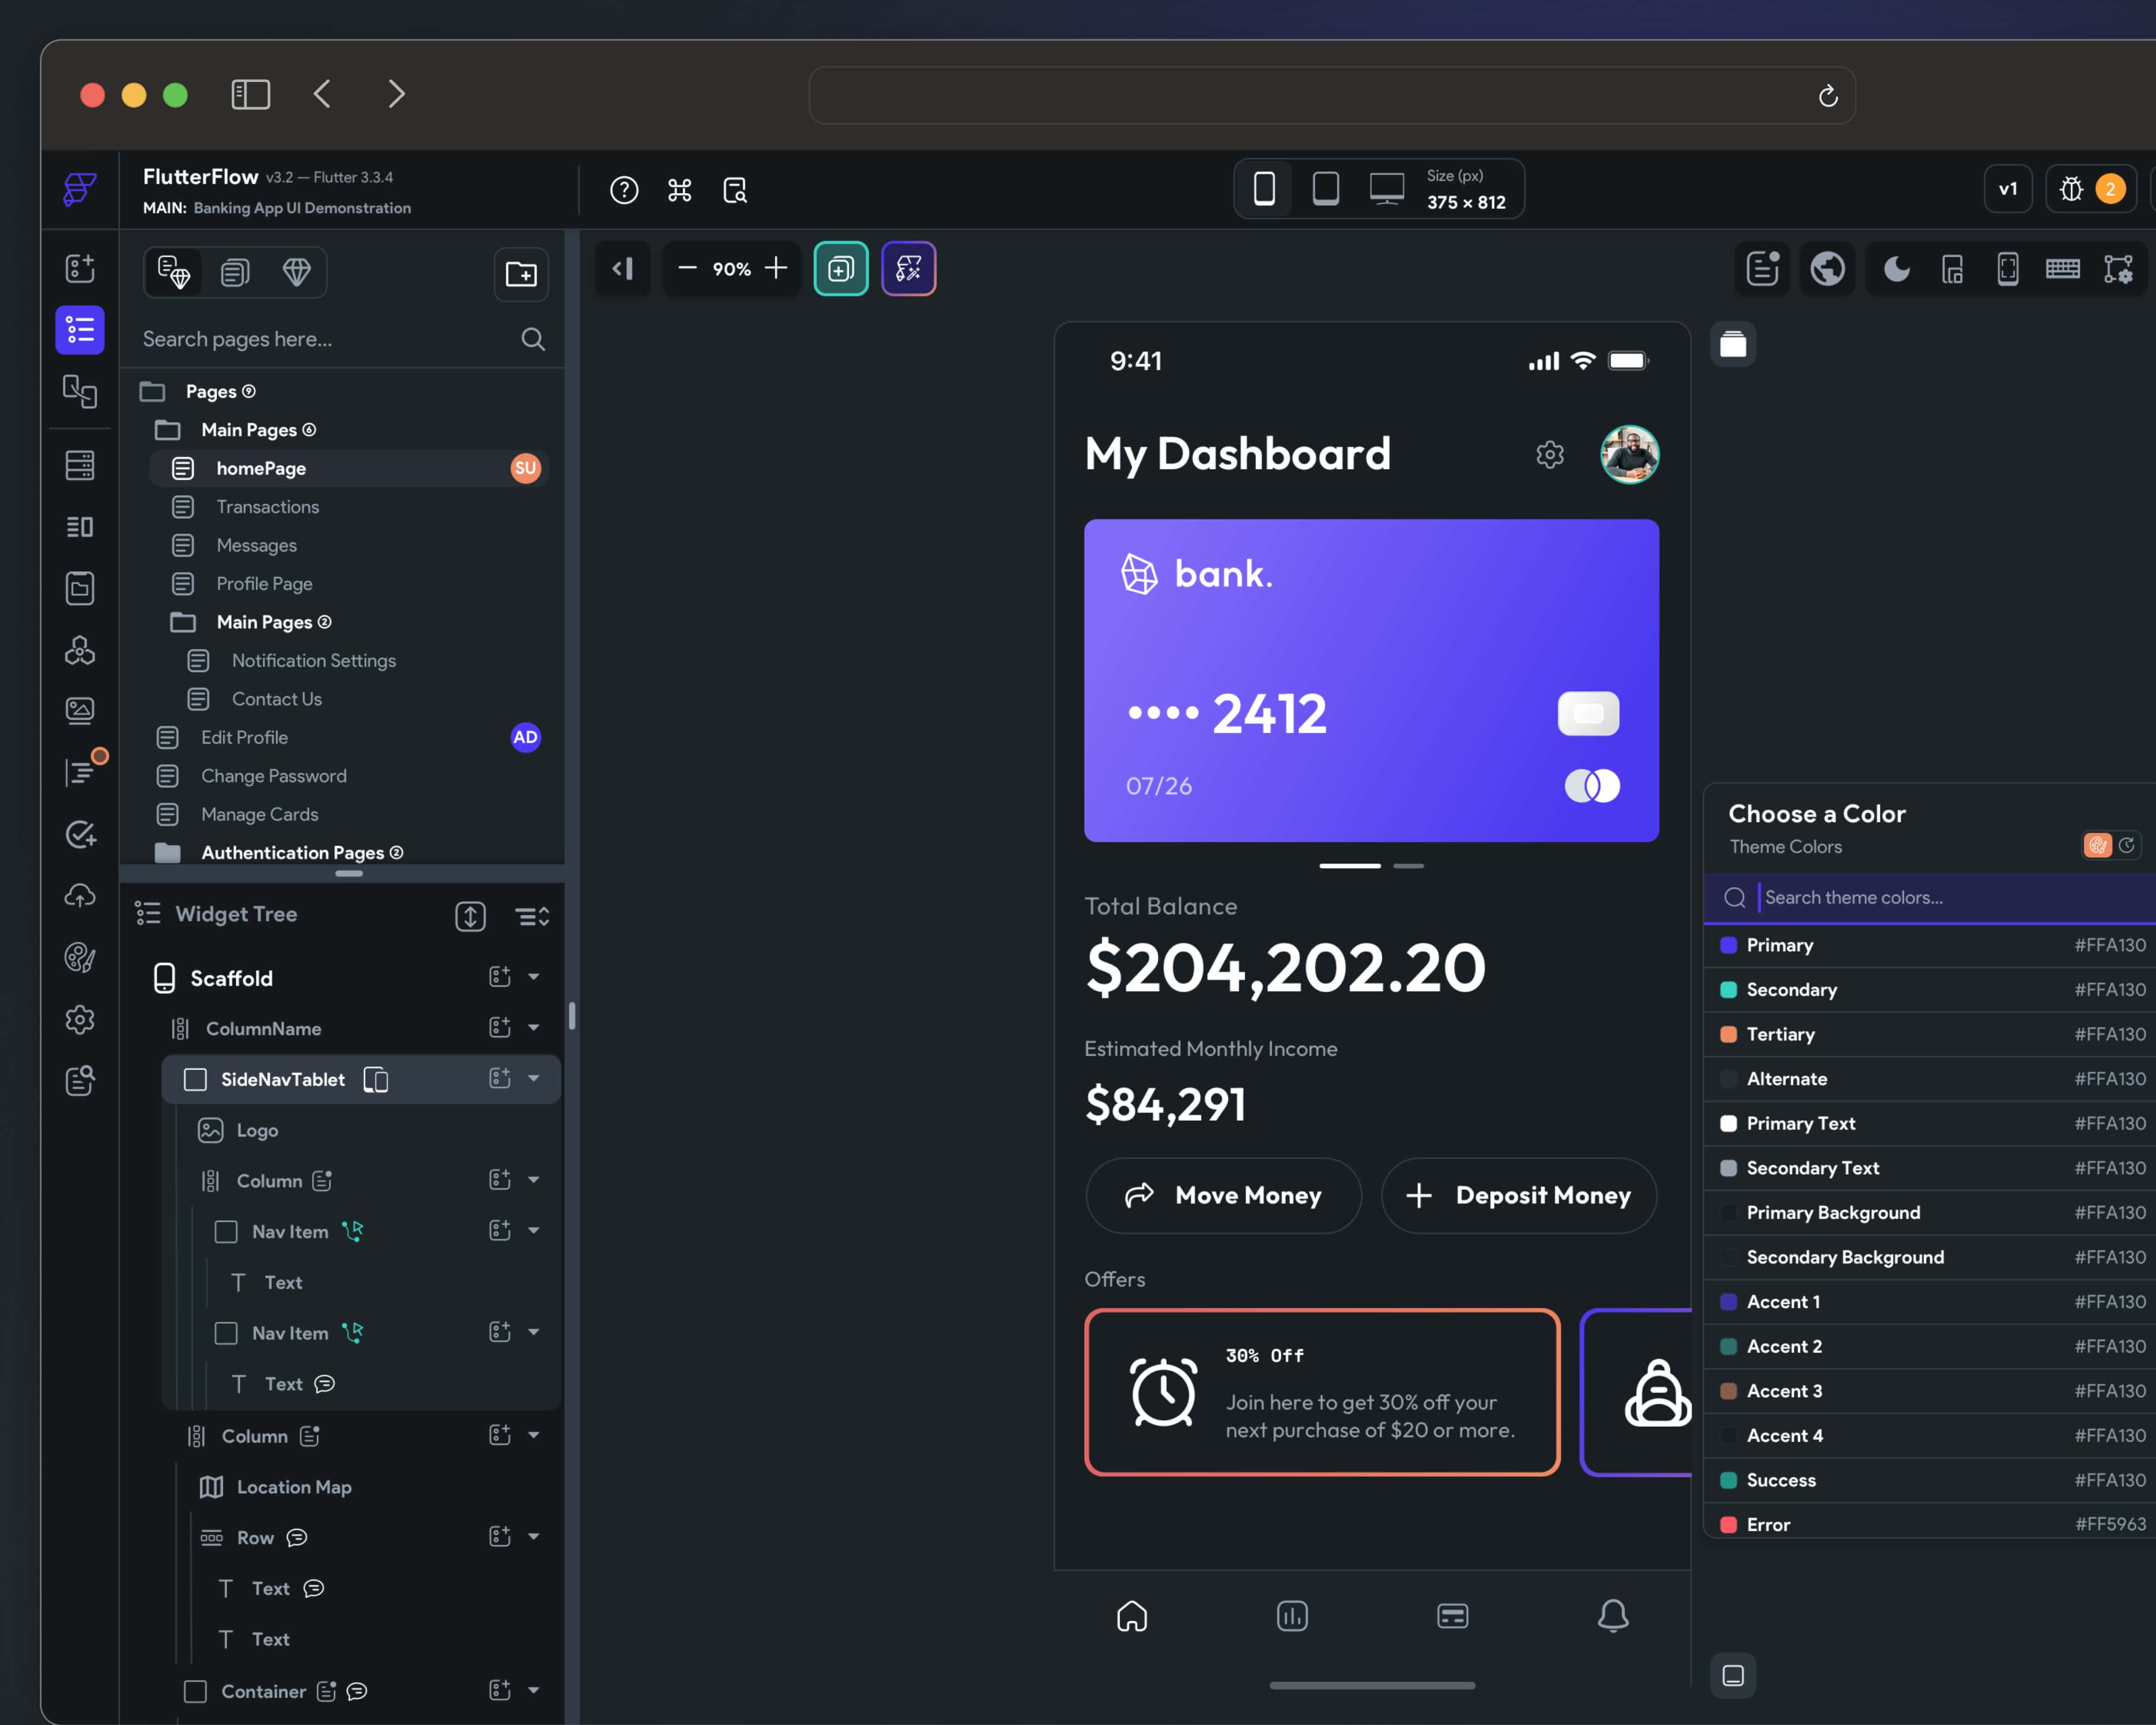Click the add new page folder icon

pyautogui.click(x=521, y=274)
